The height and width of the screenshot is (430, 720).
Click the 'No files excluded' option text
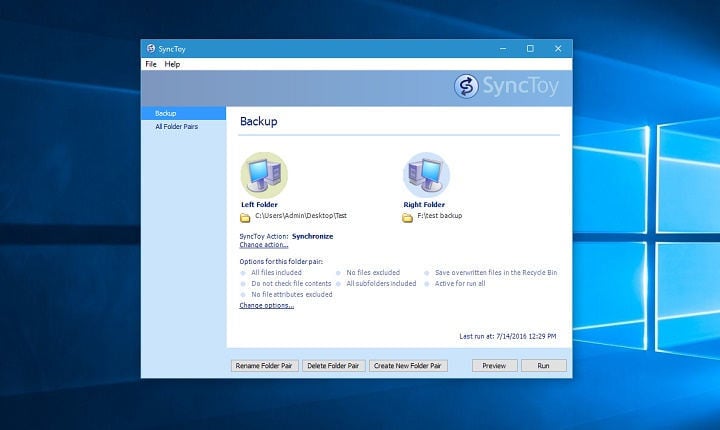pyautogui.click(x=373, y=272)
